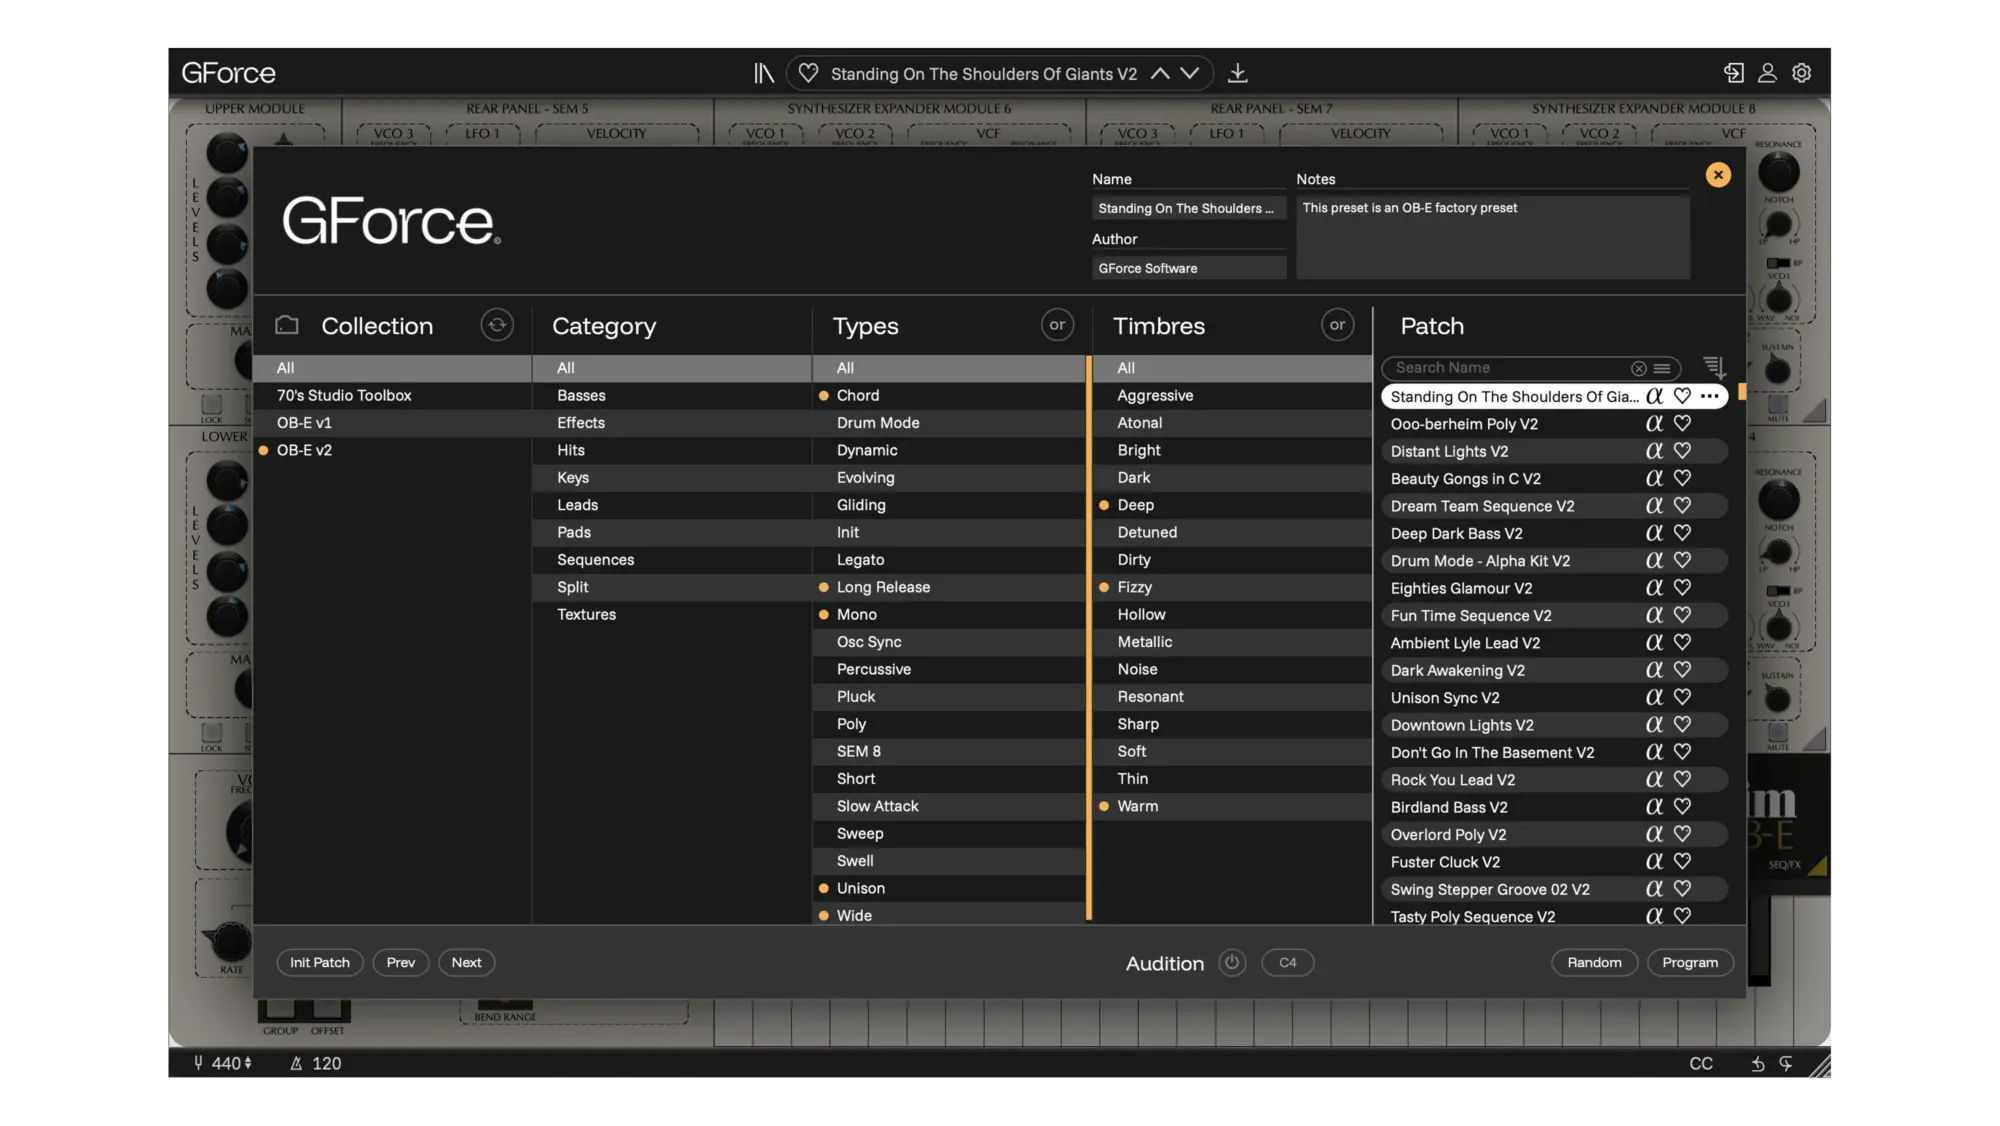Go to next preset with down chevron
This screenshot has height=1126, width=2000.
pyautogui.click(x=1190, y=73)
